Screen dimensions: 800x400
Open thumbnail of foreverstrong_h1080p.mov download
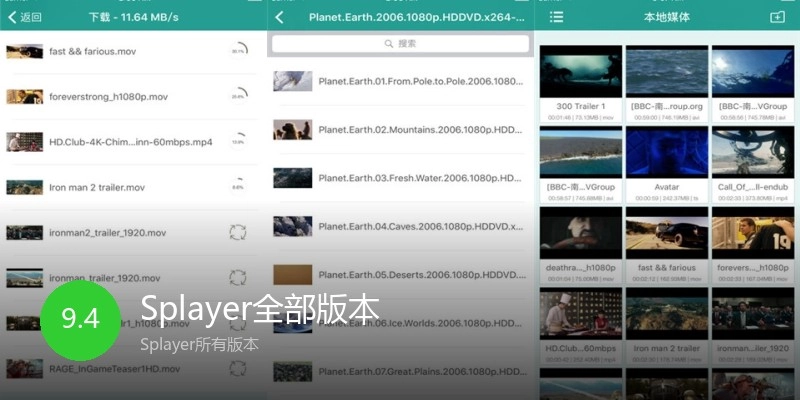(x=24, y=96)
